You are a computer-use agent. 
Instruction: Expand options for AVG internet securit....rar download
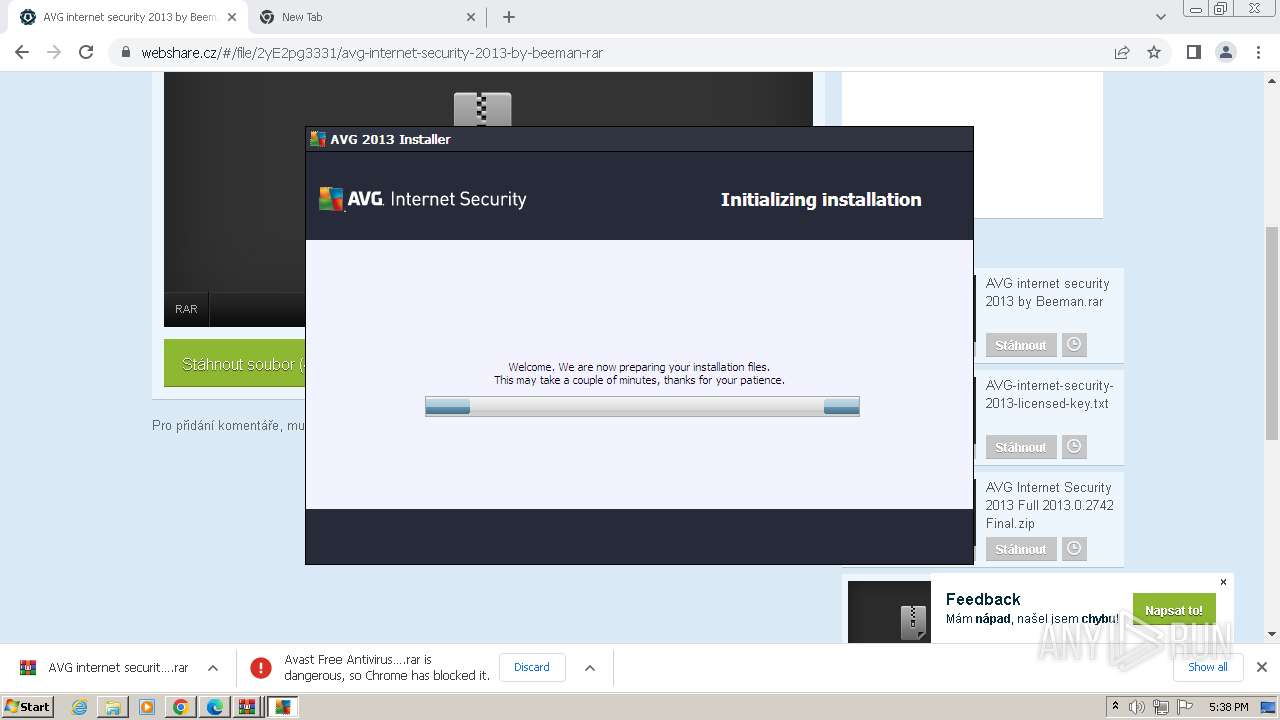[212, 667]
